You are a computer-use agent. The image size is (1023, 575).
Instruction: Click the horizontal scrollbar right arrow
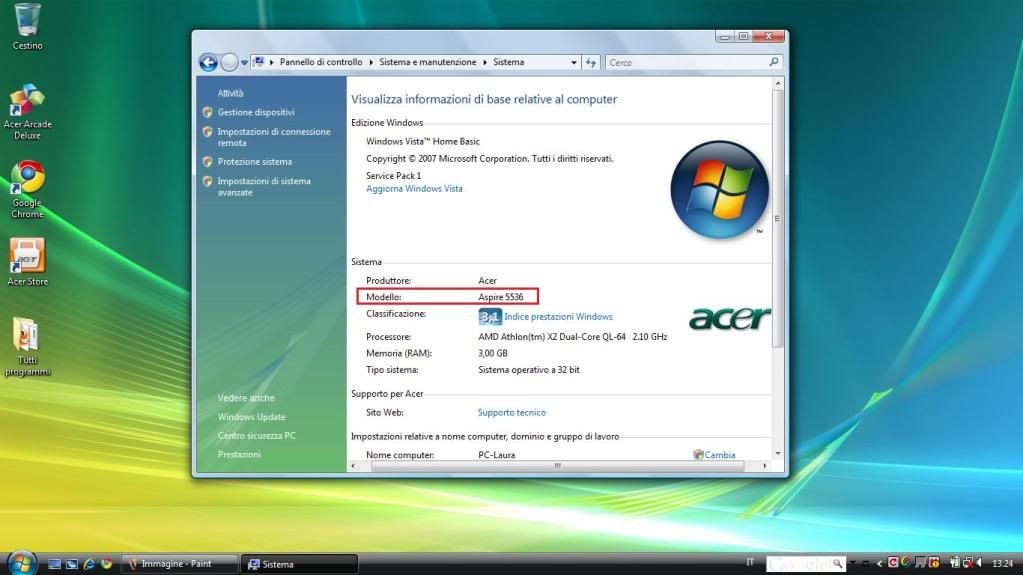[765, 466]
